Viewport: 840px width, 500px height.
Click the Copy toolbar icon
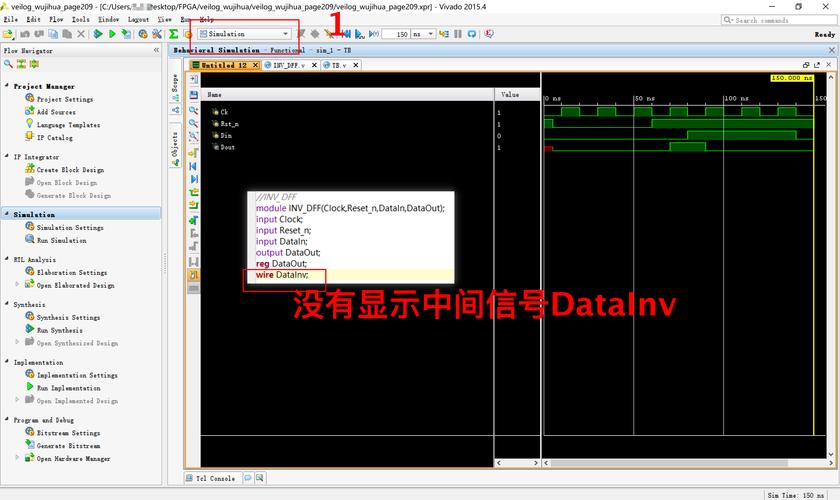coord(53,34)
